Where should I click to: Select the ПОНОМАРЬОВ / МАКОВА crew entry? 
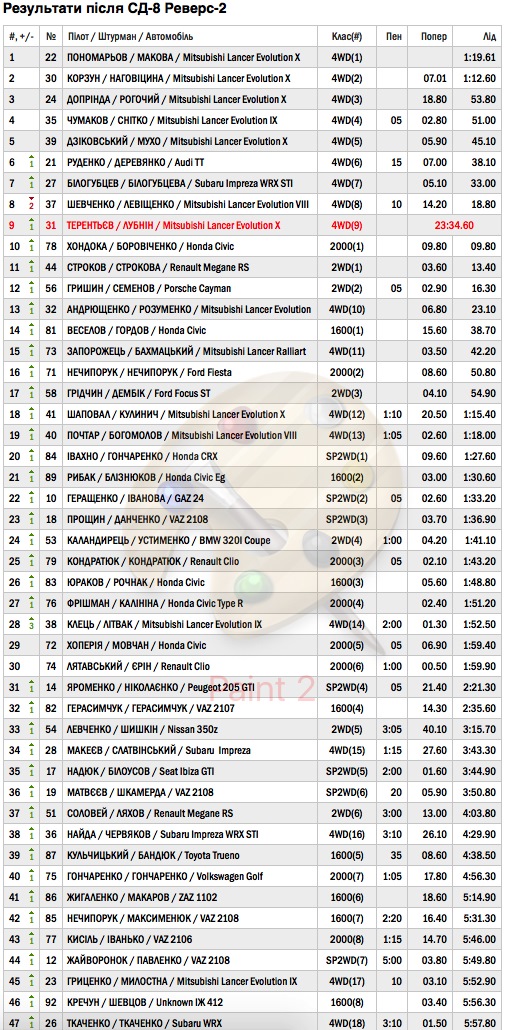point(184,57)
